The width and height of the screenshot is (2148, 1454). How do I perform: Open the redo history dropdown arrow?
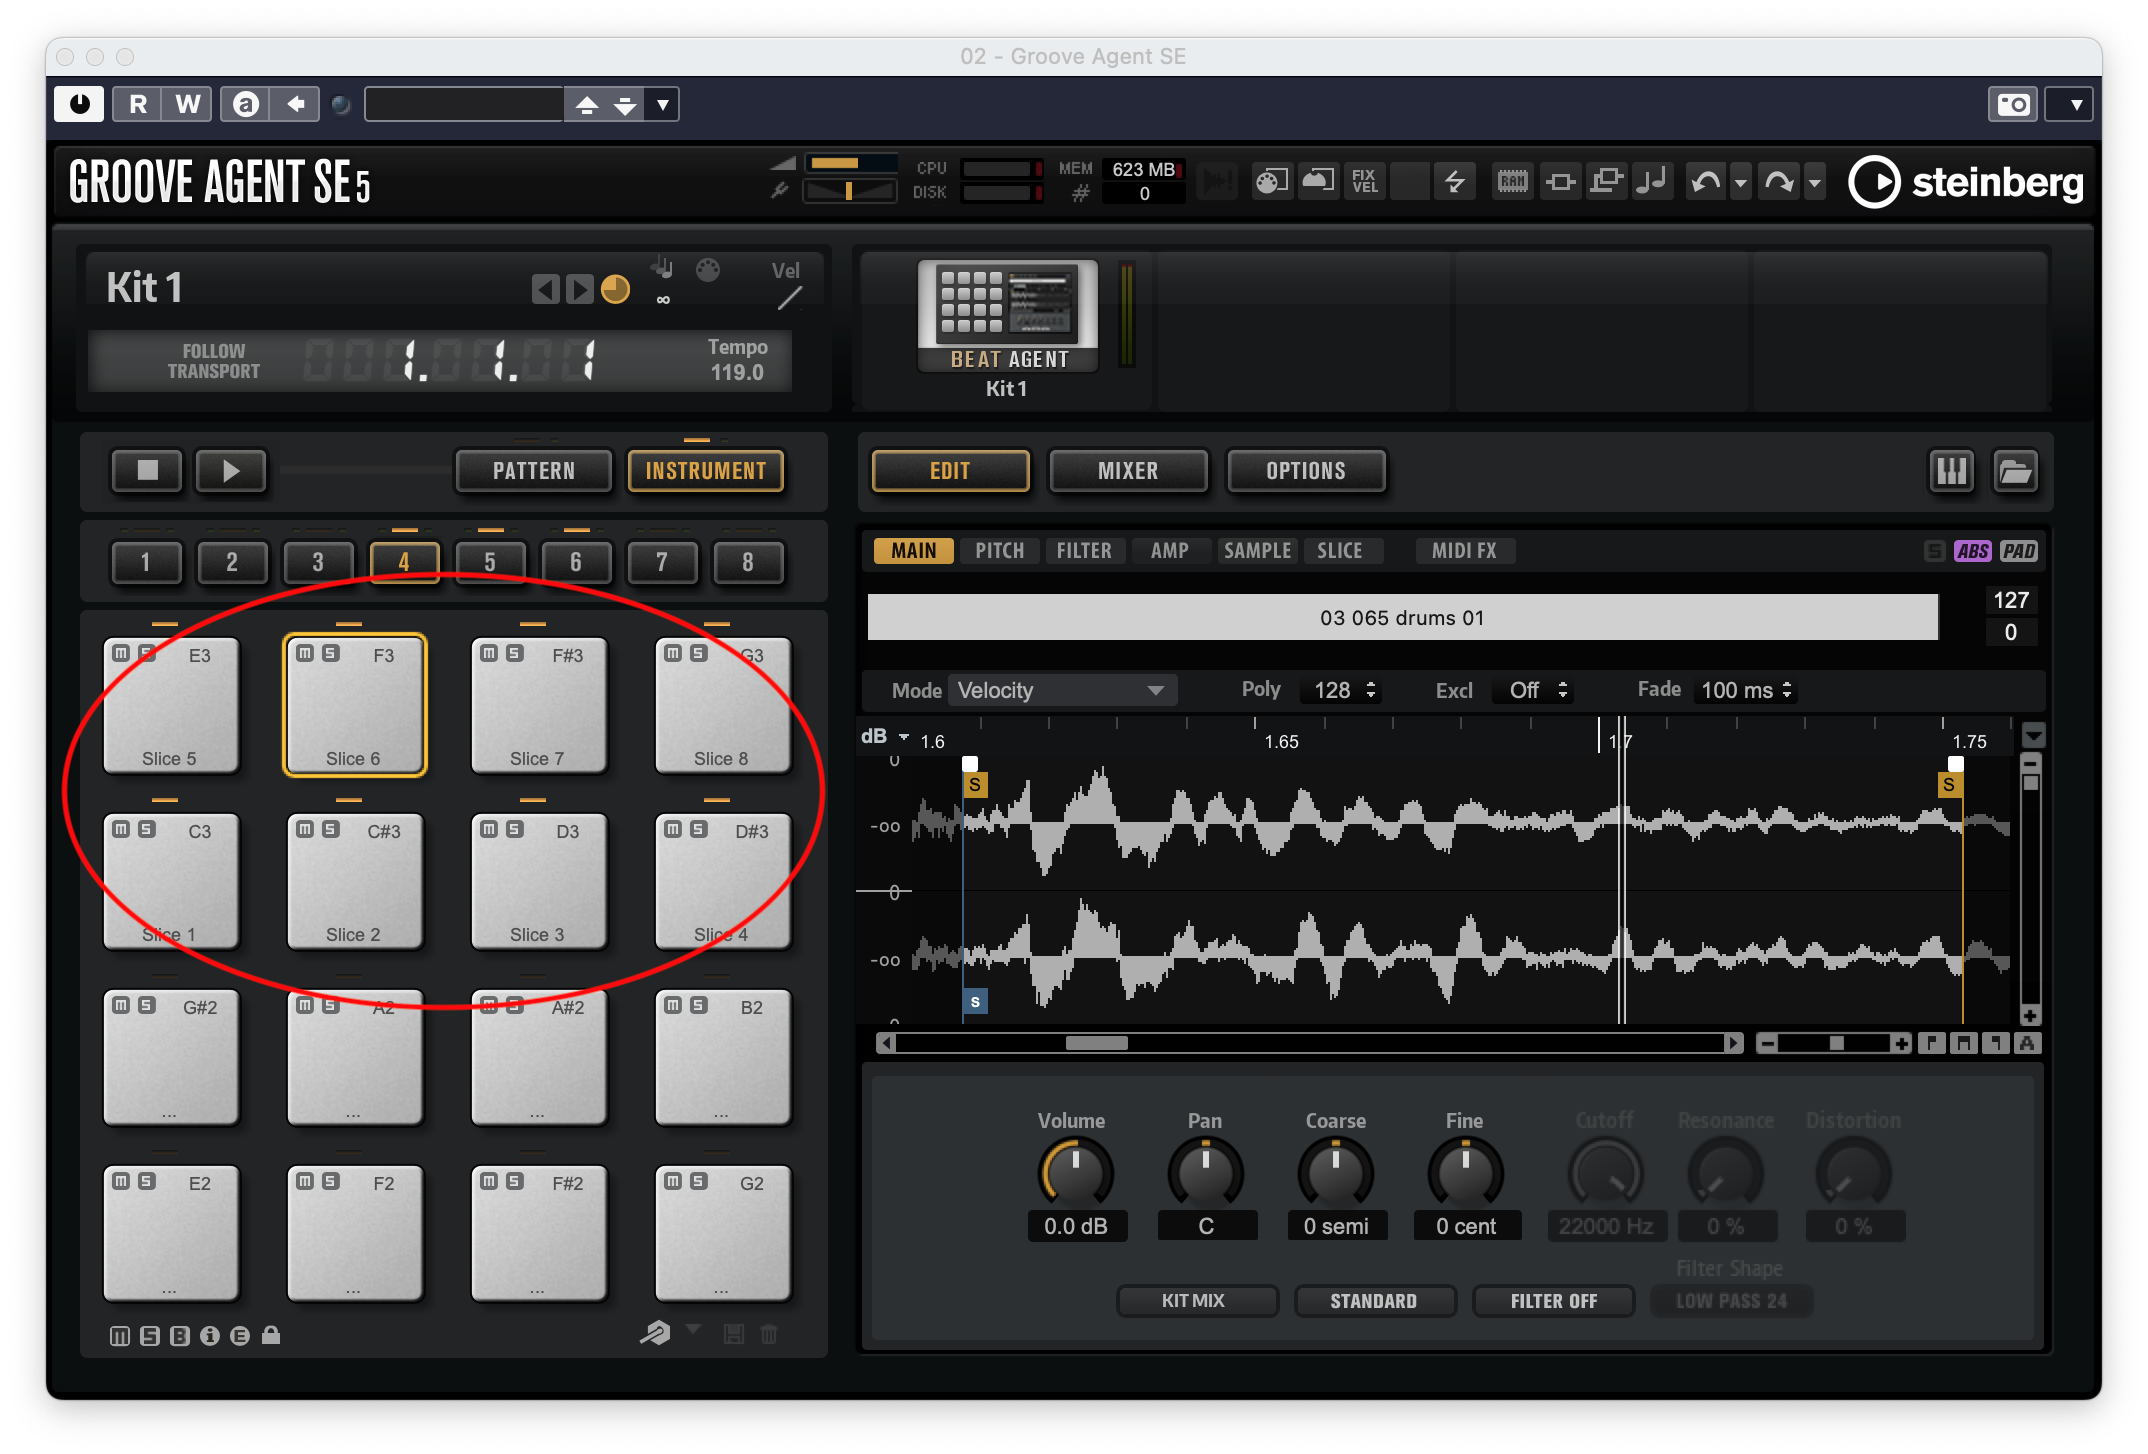pos(1815,183)
